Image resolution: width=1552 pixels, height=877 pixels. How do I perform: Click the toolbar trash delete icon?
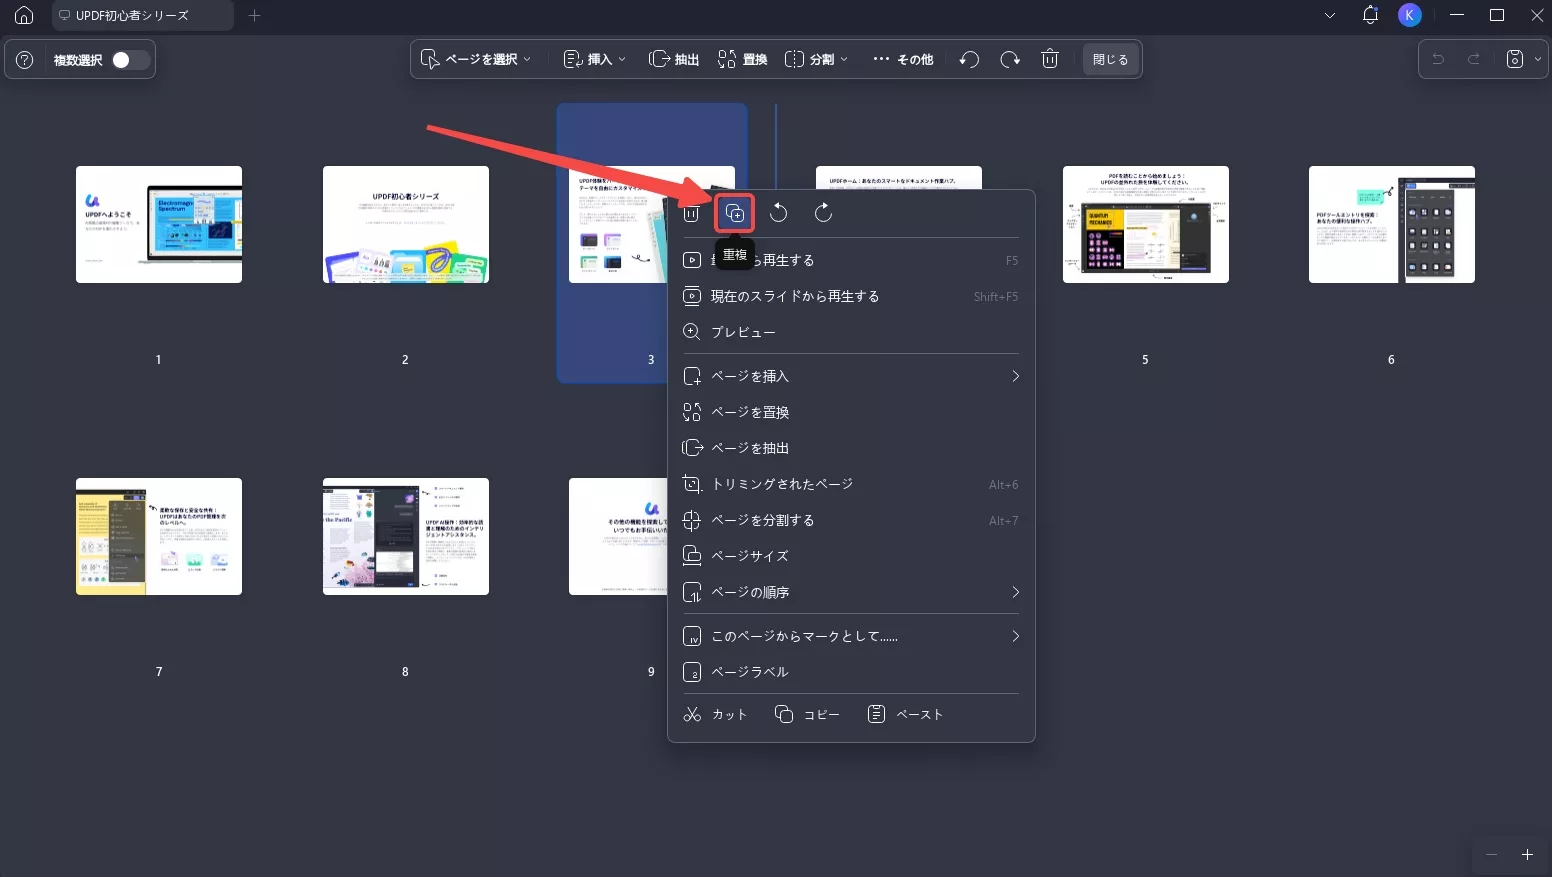click(1050, 60)
